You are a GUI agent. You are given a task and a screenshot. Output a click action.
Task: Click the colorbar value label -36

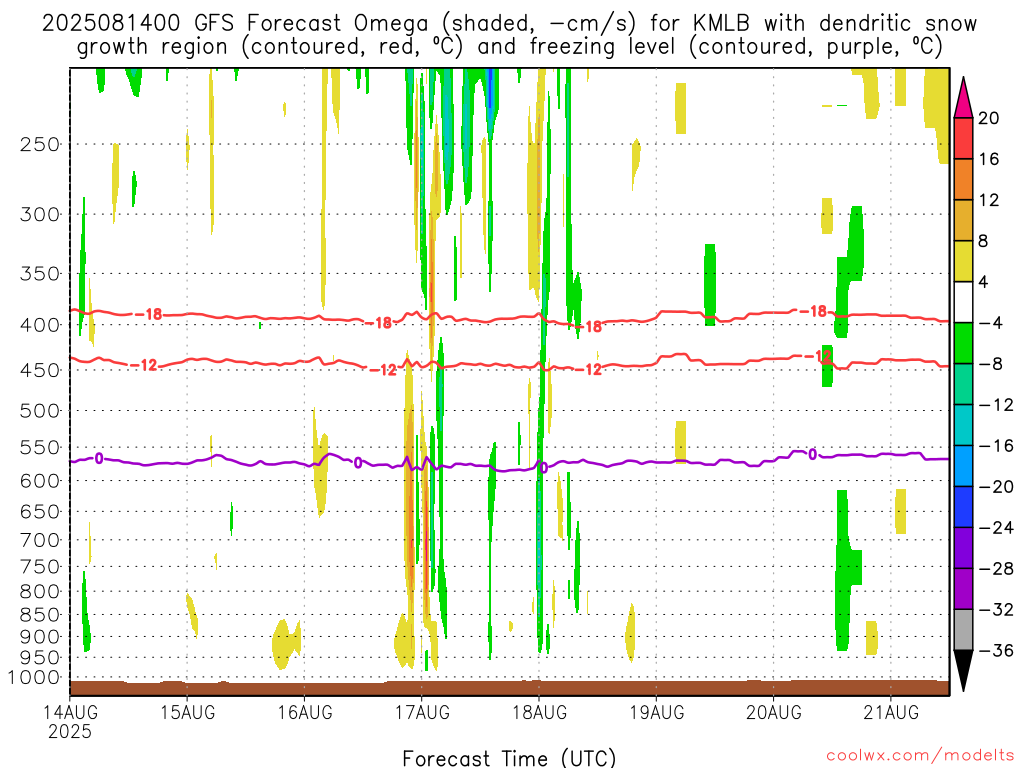click(997, 650)
